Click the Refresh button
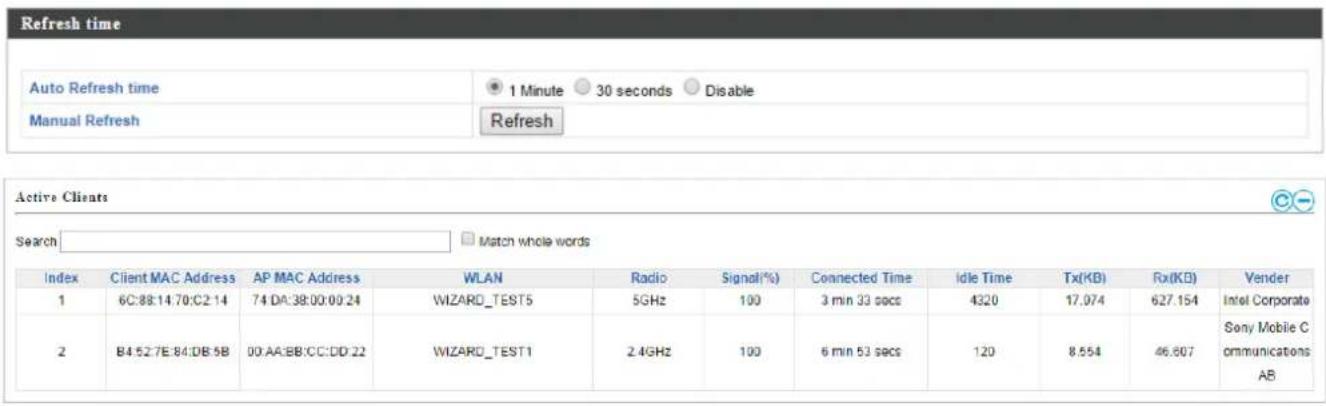 (x=522, y=120)
